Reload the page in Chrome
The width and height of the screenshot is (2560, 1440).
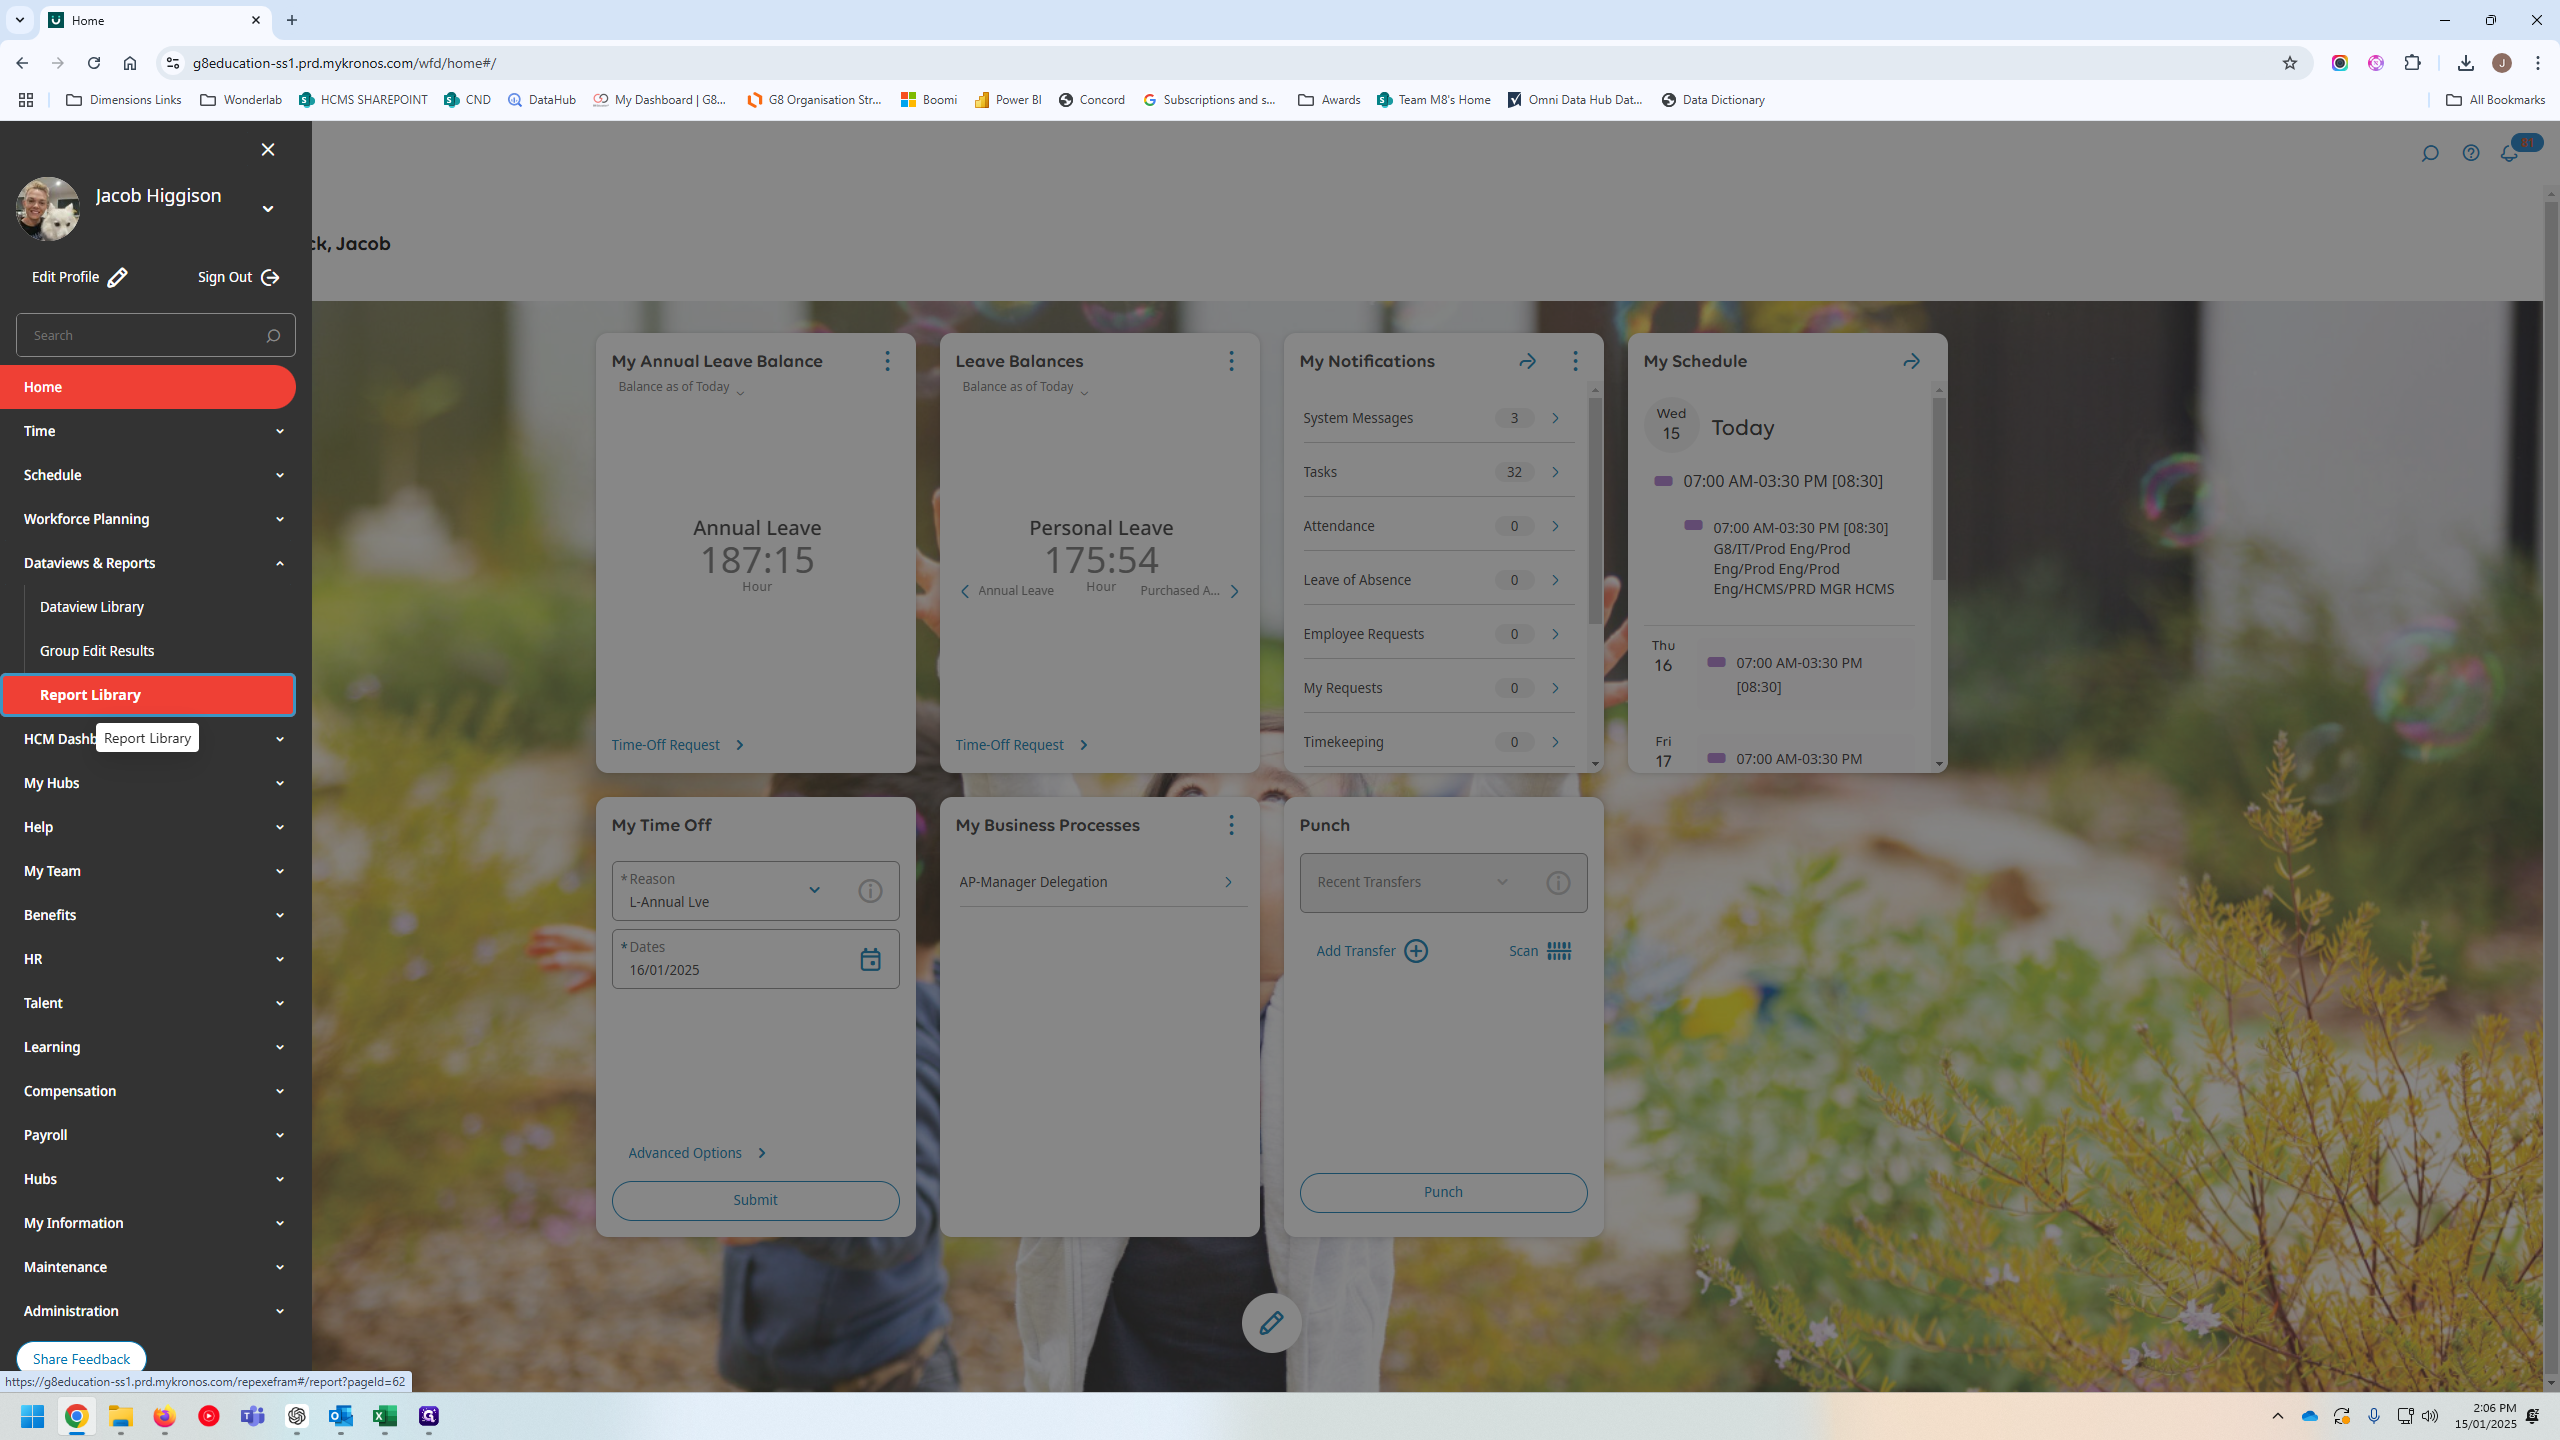click(94, 63)
